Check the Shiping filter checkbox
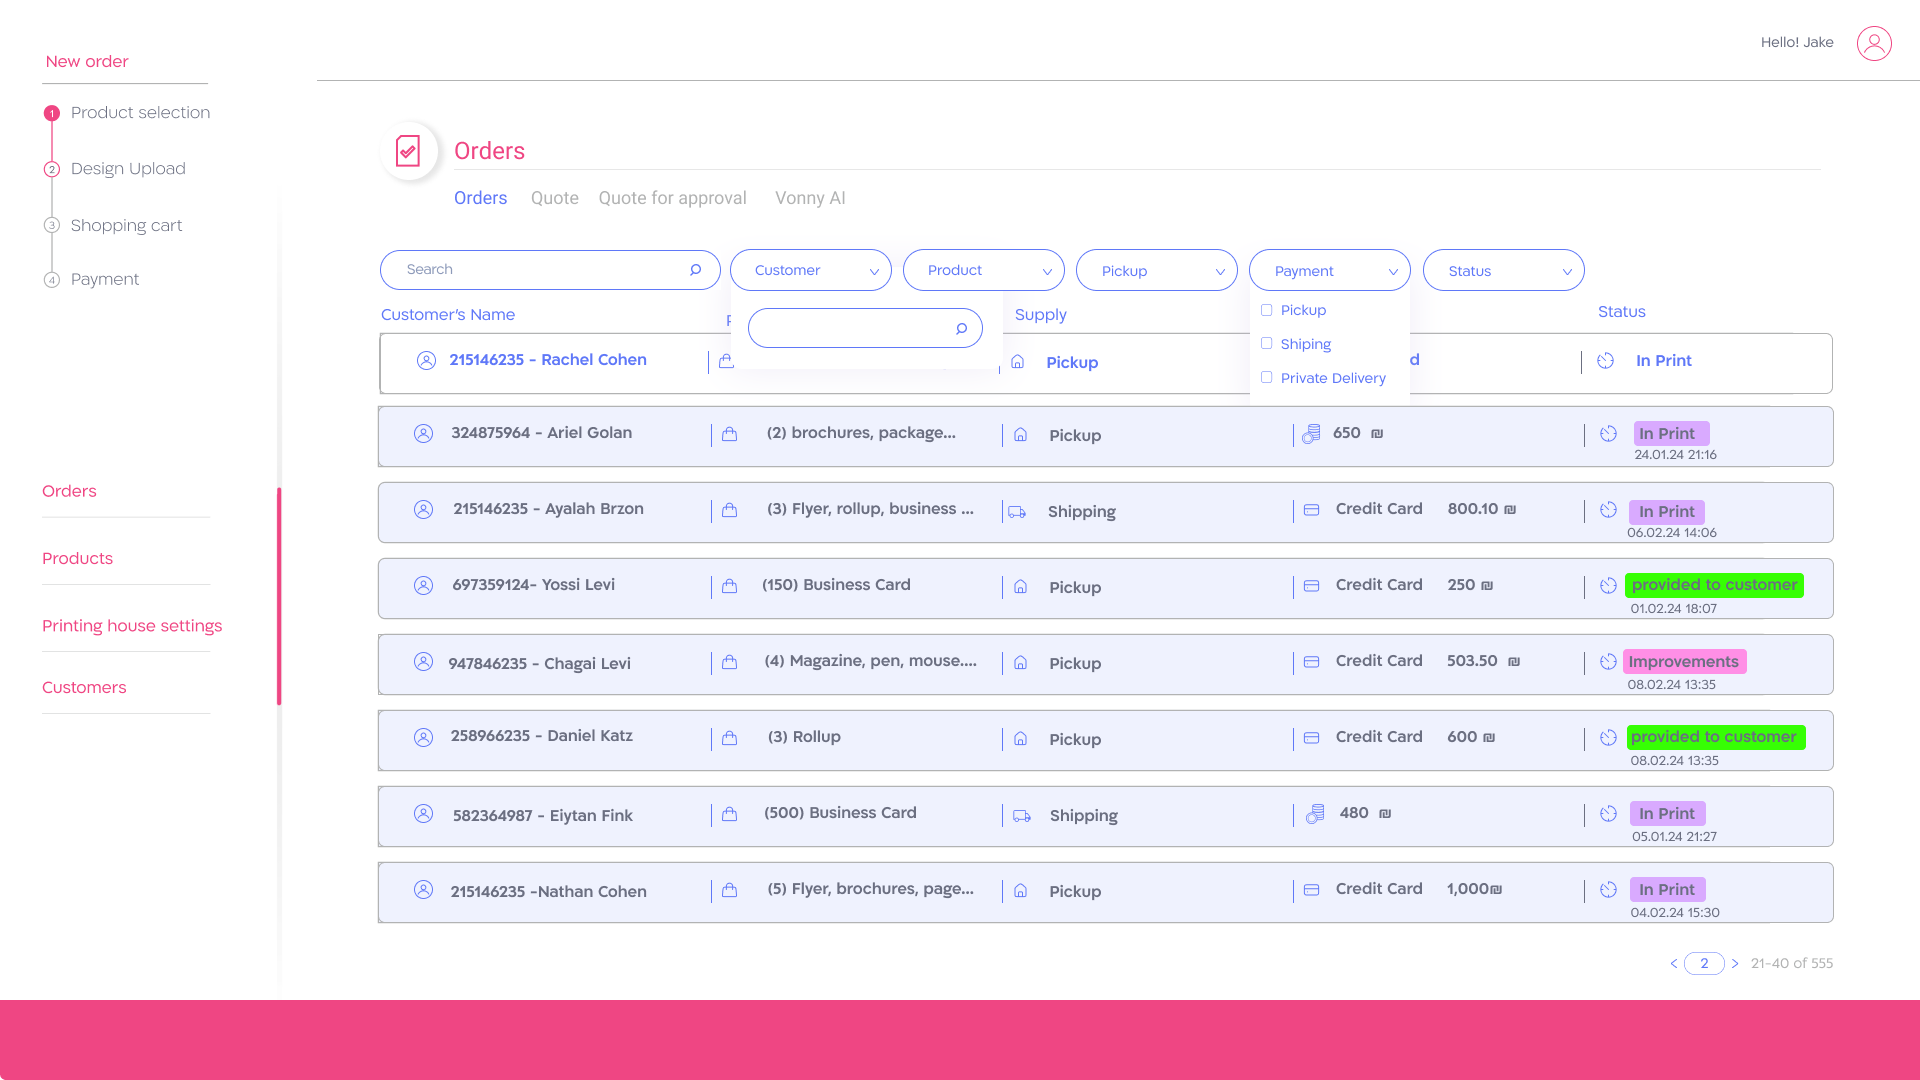Image resolution: width=1920 pixels, height=1080 pixels. coord(1266,344)
